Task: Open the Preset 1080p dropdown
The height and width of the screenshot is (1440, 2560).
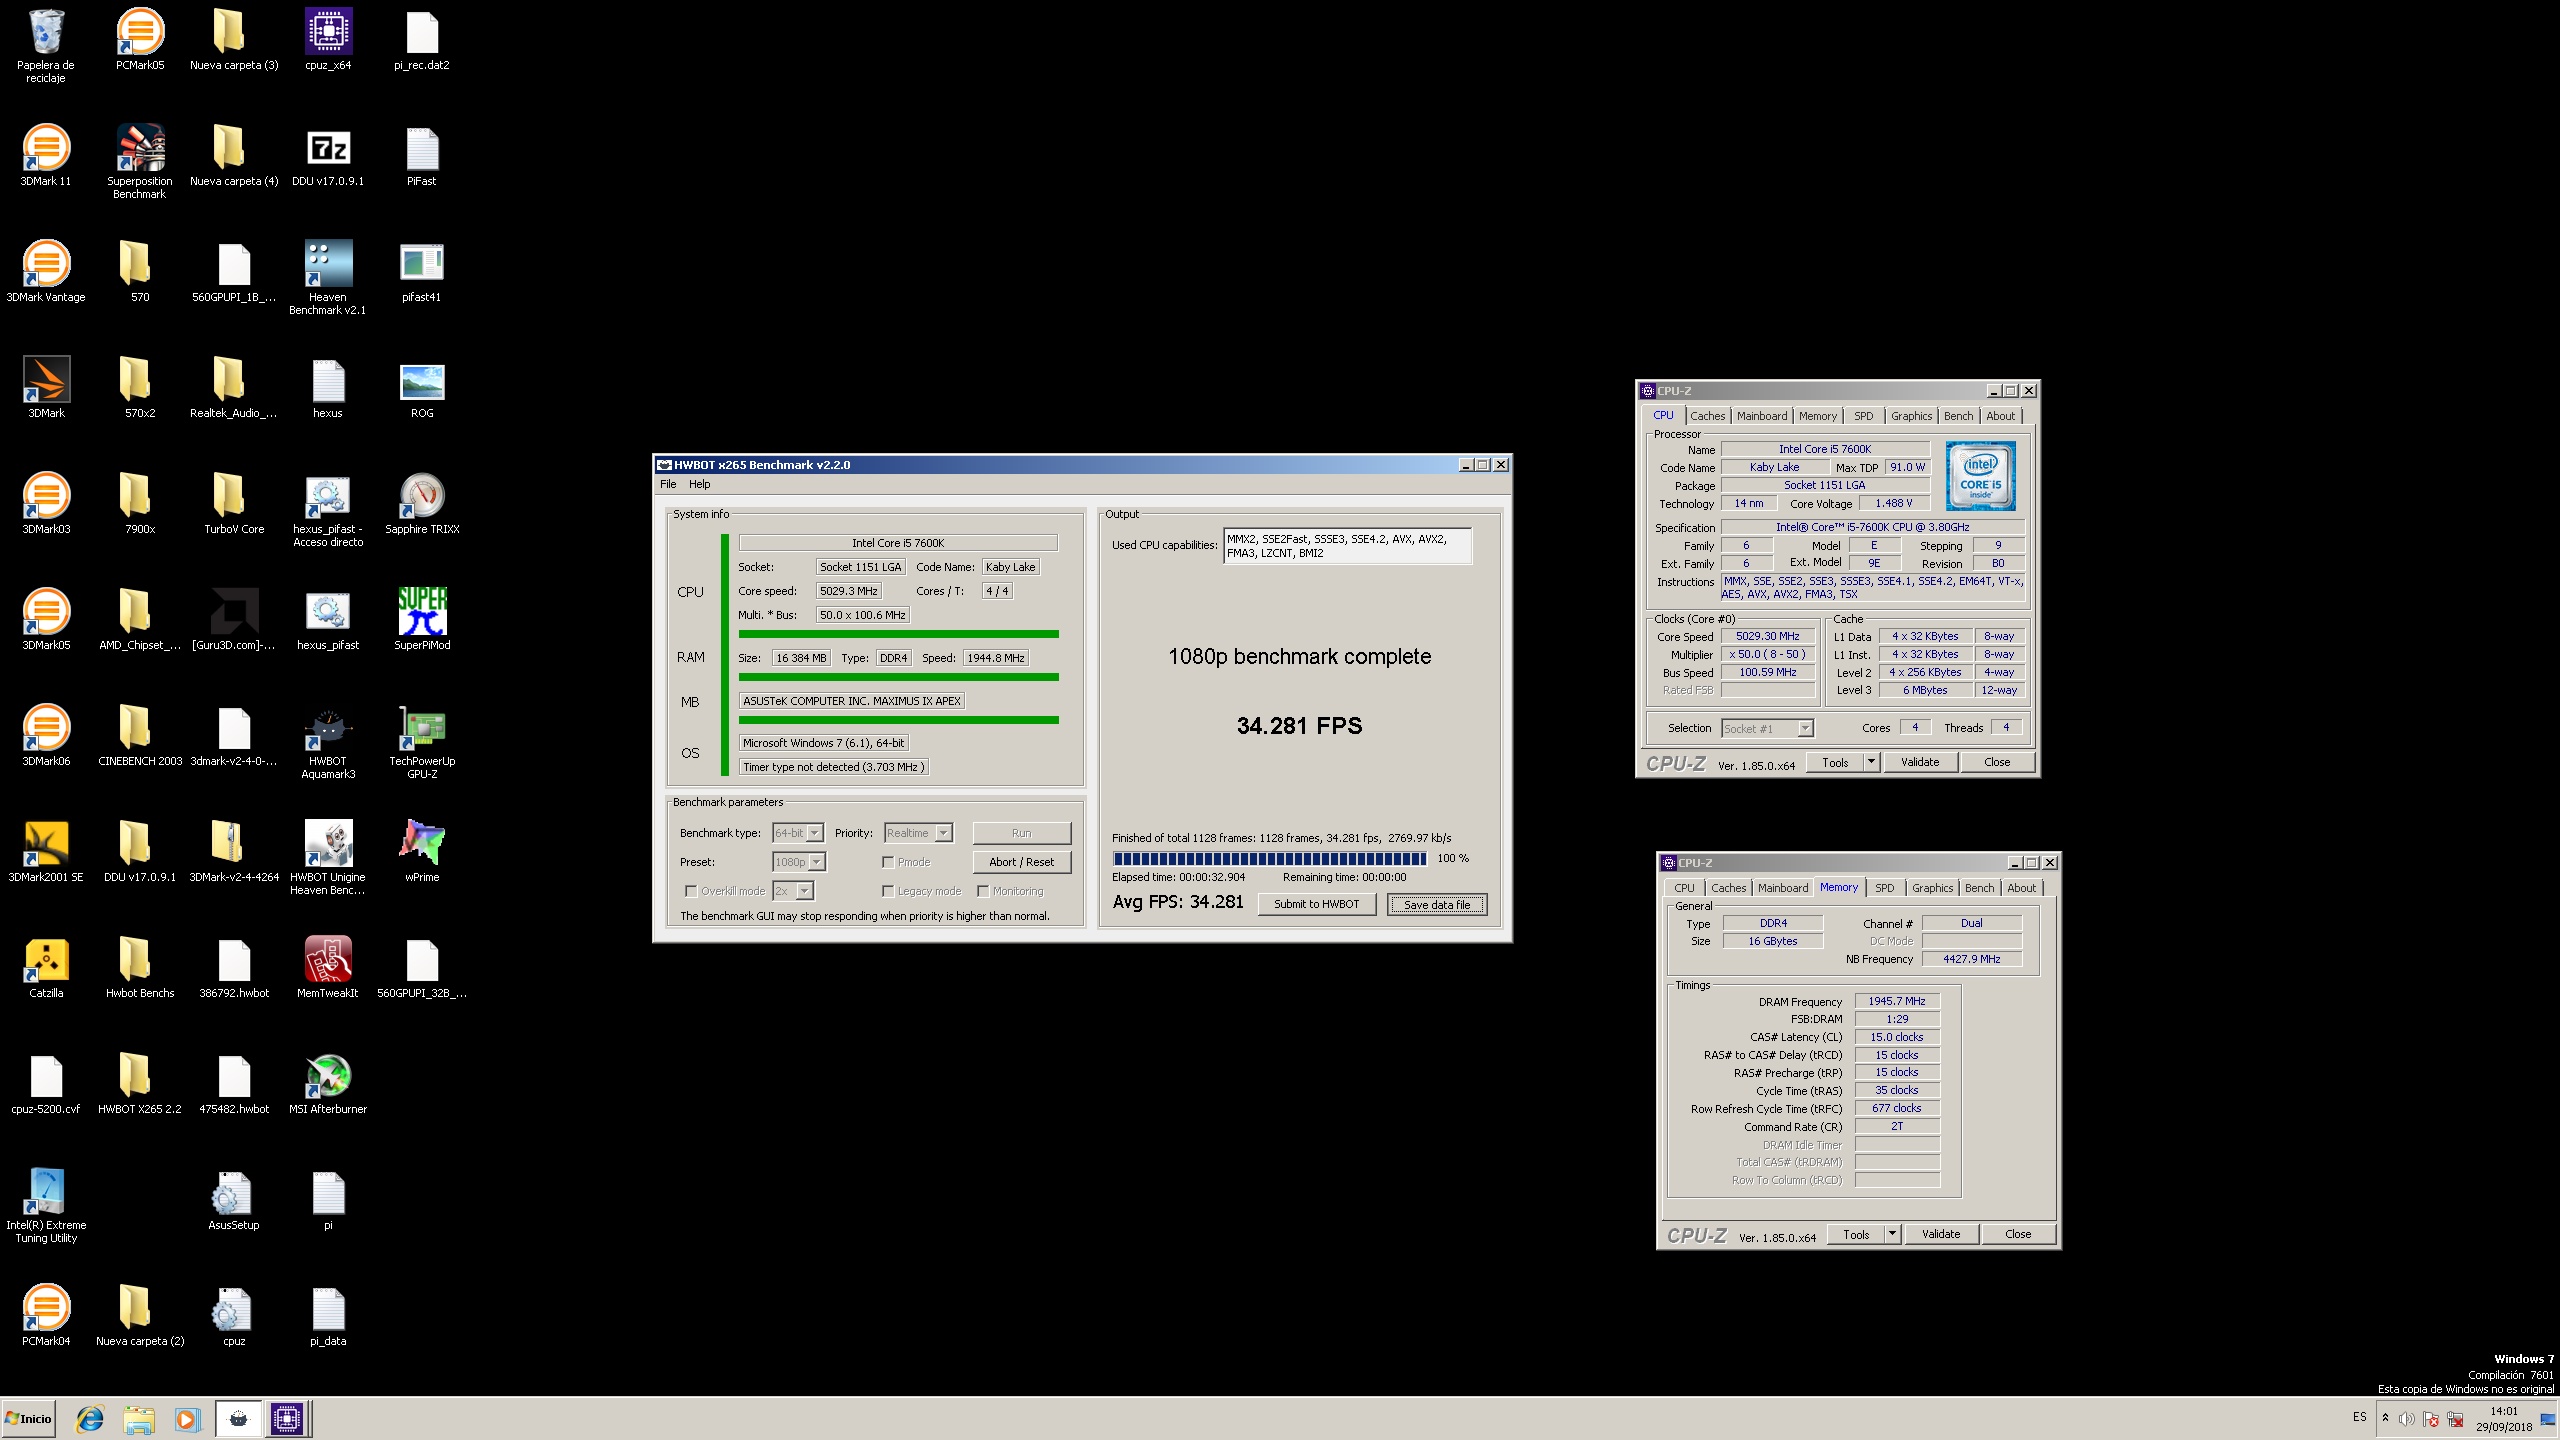Action: (799, 862)
